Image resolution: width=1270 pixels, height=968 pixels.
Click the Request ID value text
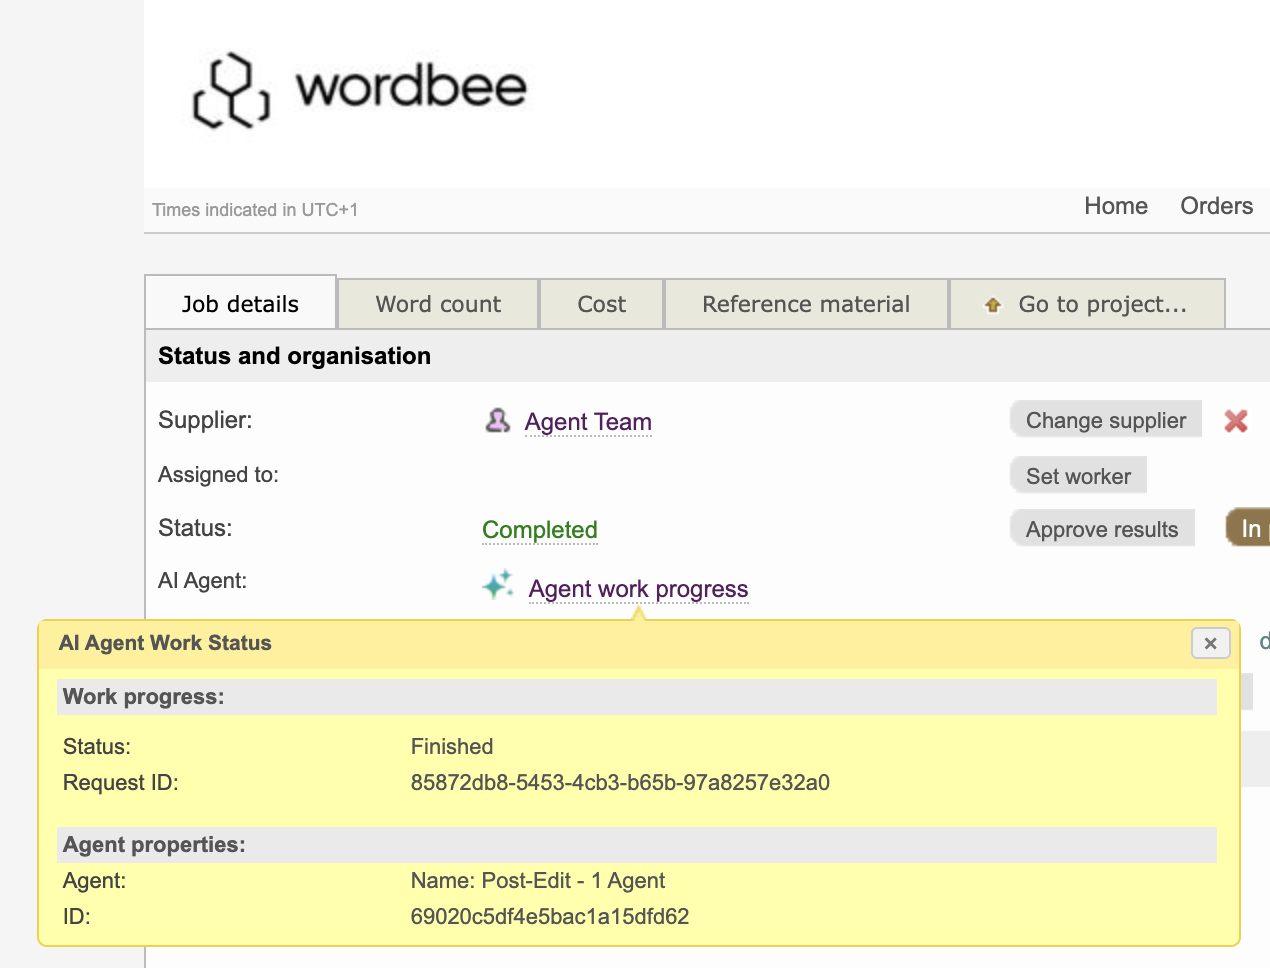click(620, 783)
